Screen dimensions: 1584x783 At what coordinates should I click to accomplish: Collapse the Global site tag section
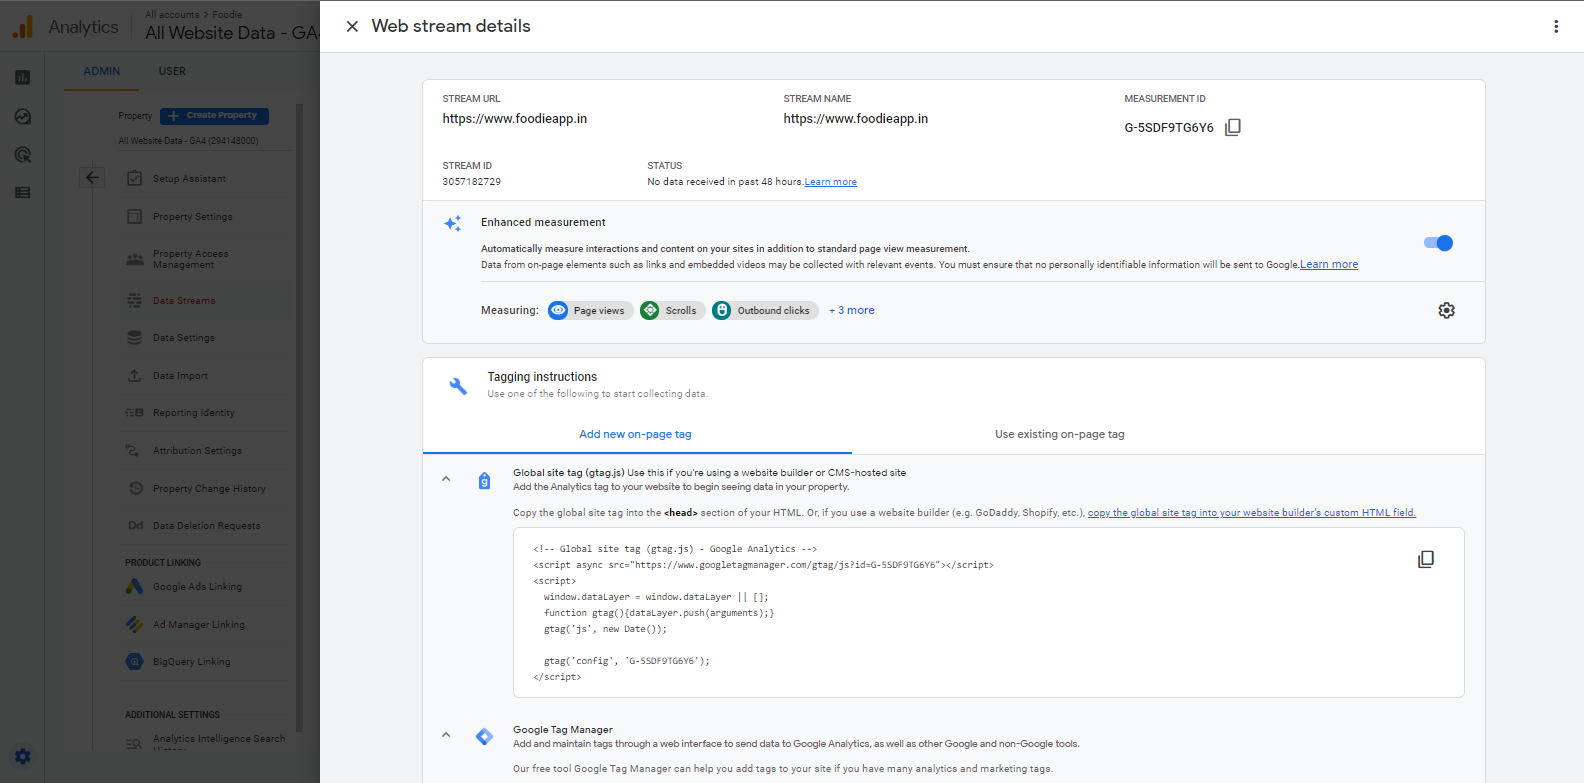click(x=446, y=479)
